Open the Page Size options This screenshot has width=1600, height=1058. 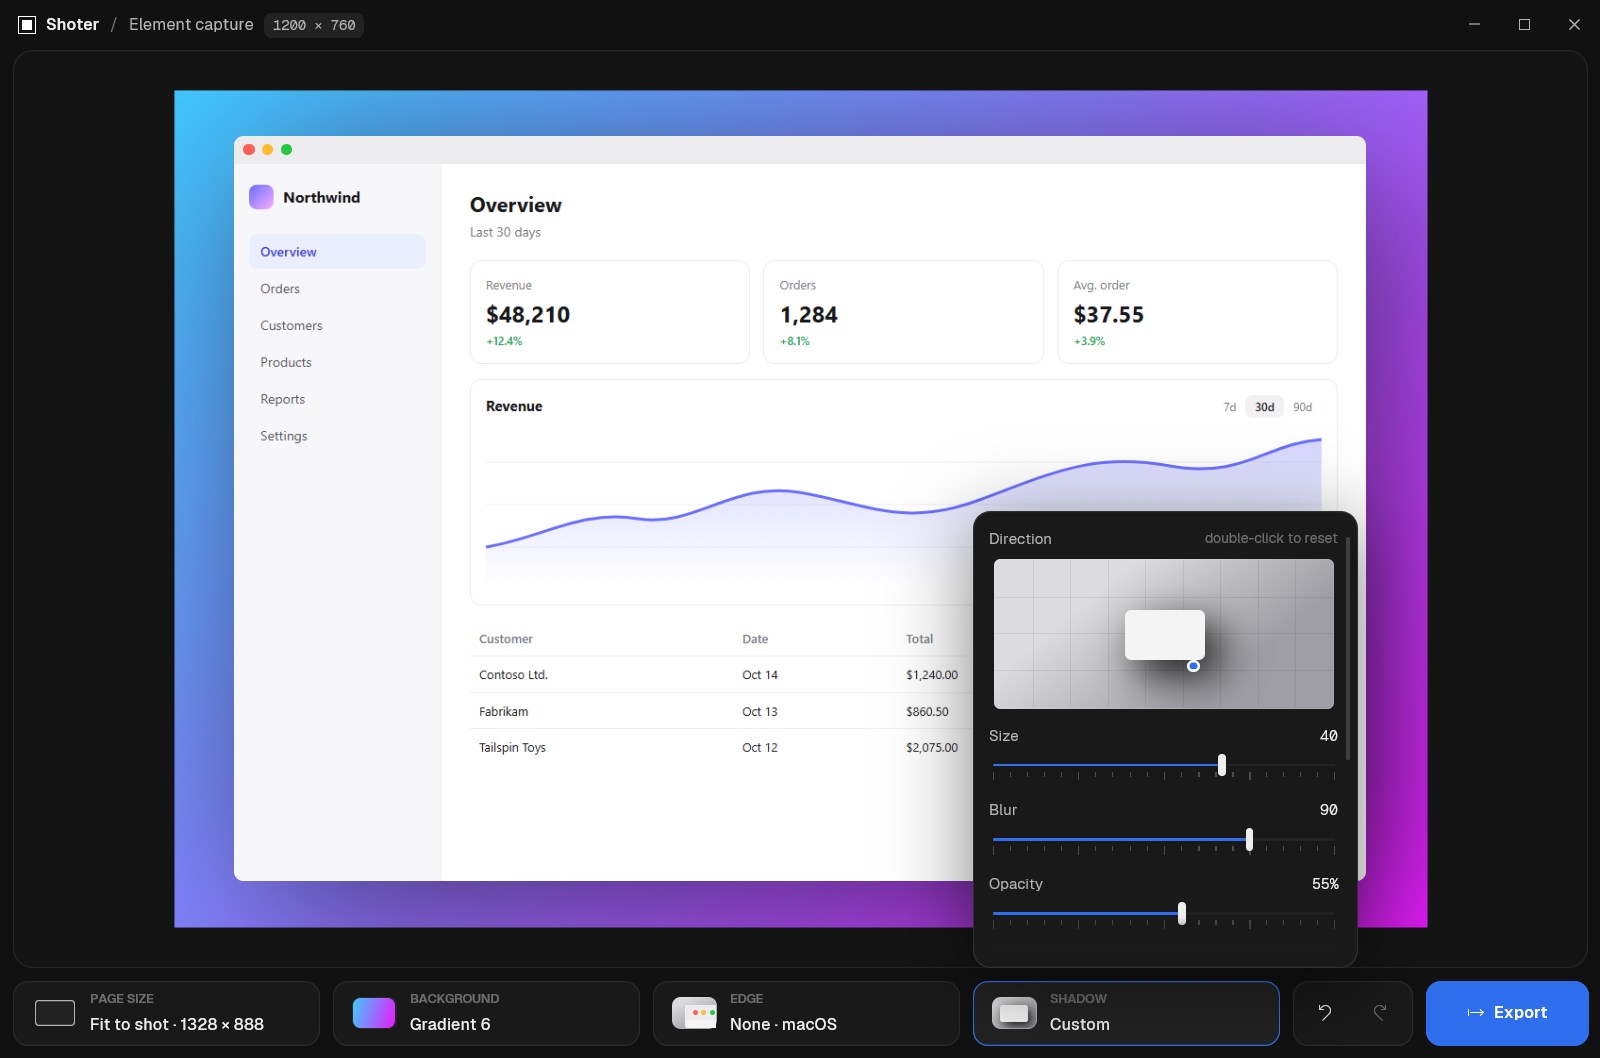(166, 1013)
